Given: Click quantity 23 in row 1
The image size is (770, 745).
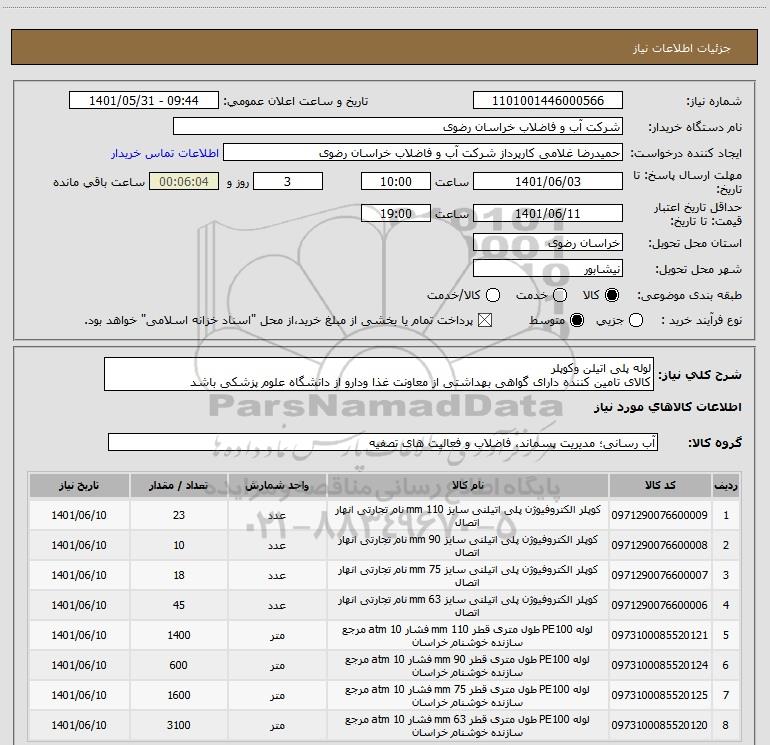Looking at the screenshot, I should (179, 515).
